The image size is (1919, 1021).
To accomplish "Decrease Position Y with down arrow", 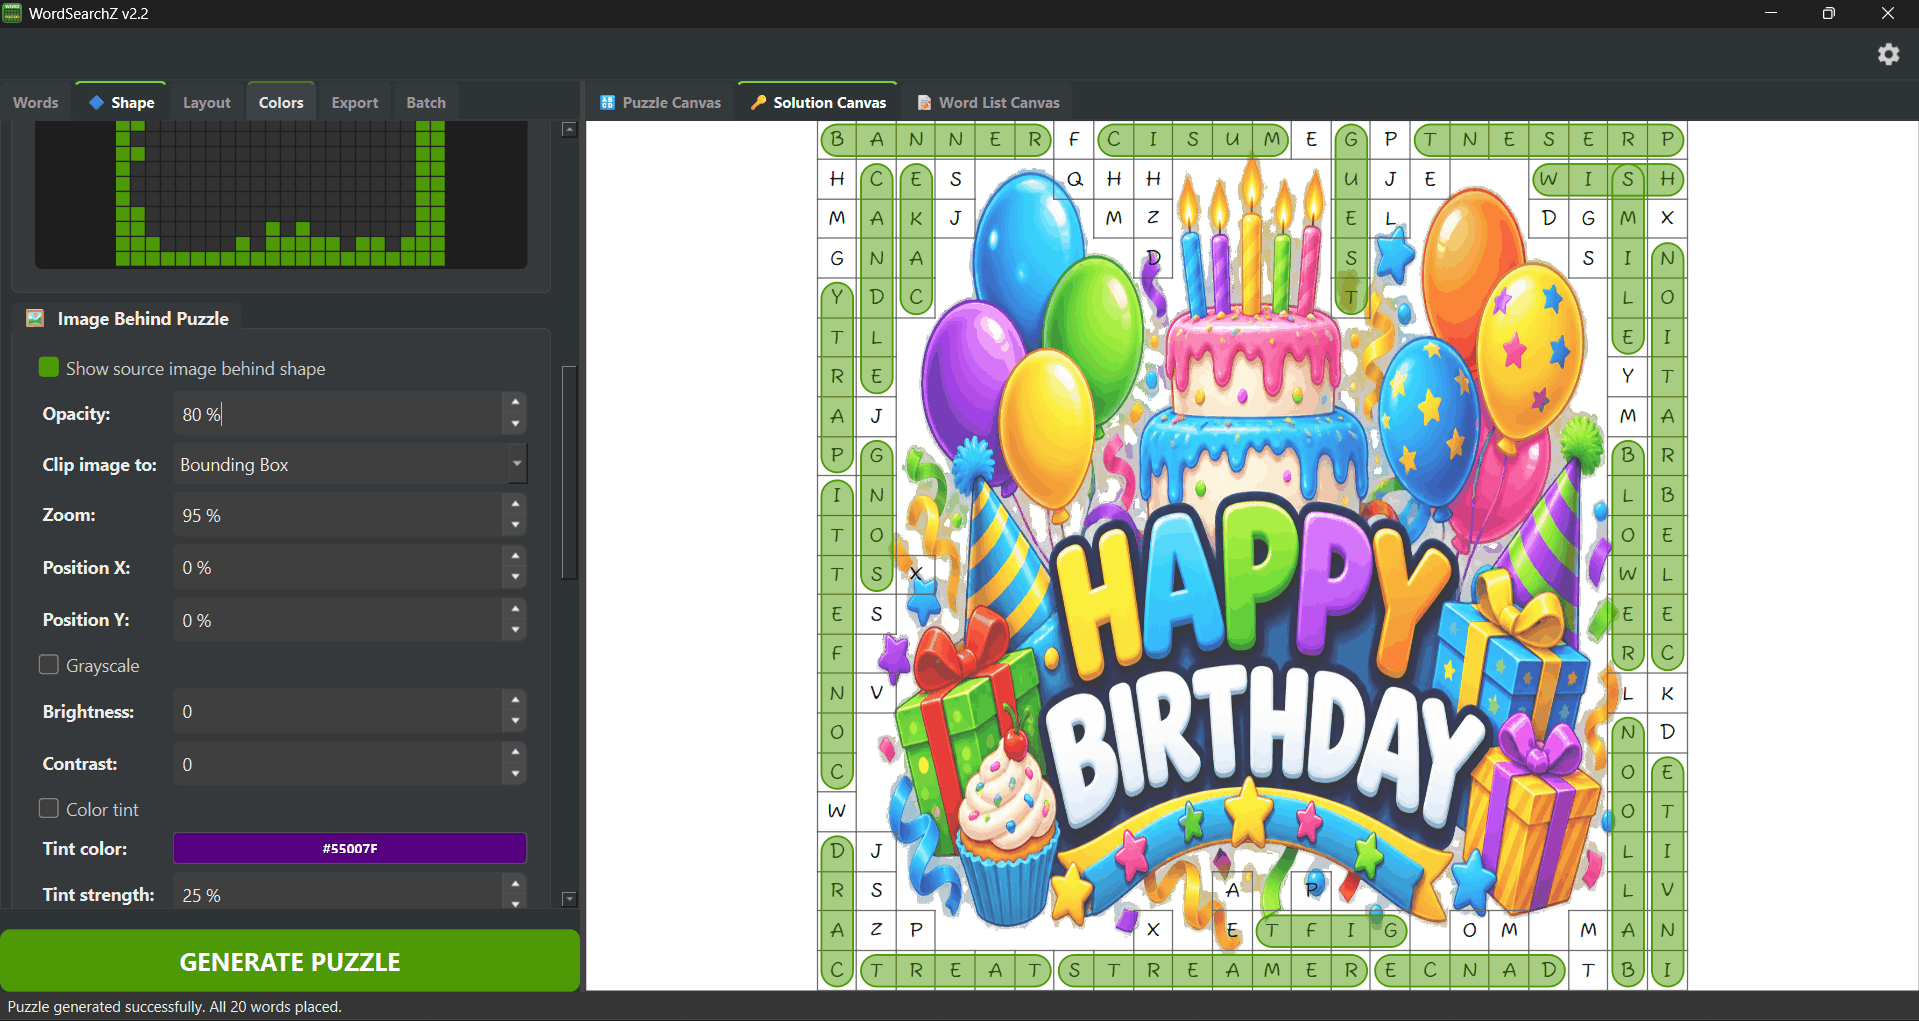I will (515, 630).
